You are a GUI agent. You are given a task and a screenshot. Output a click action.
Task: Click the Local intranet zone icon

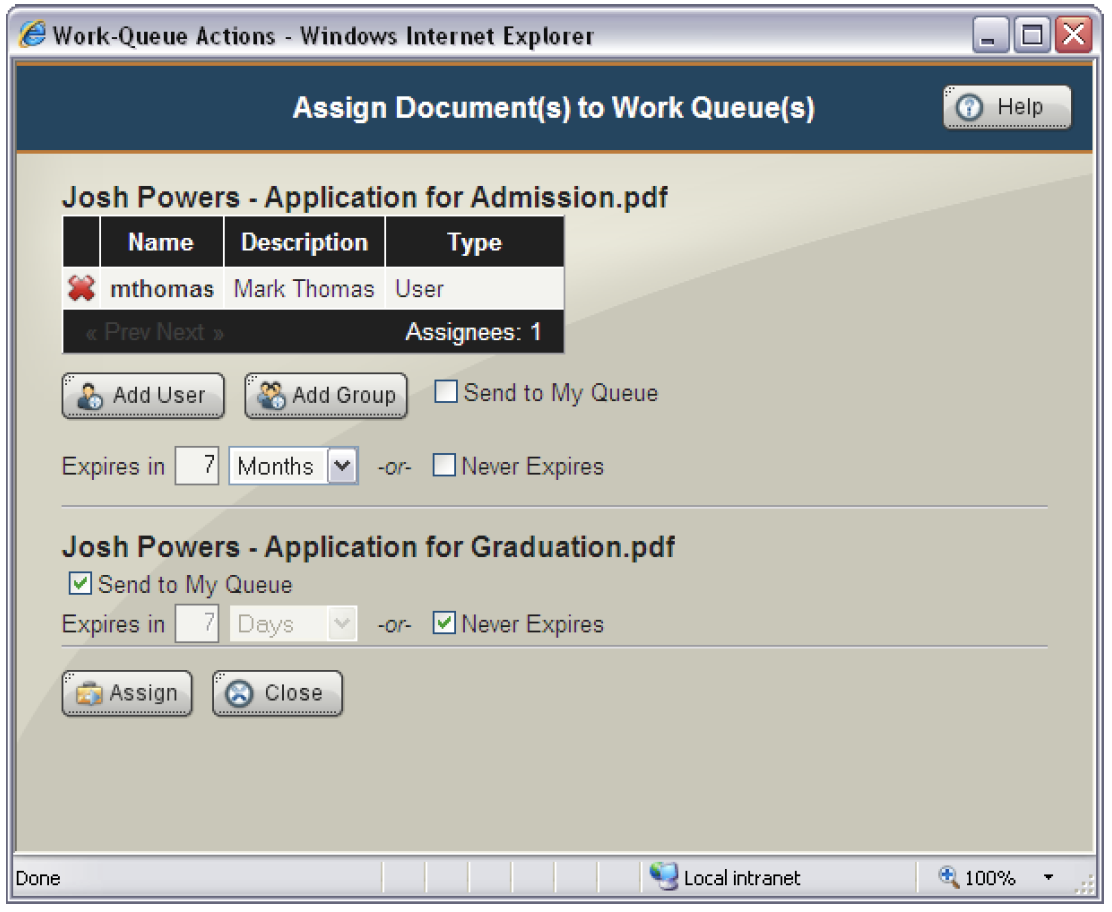click(x=664, y=877)
